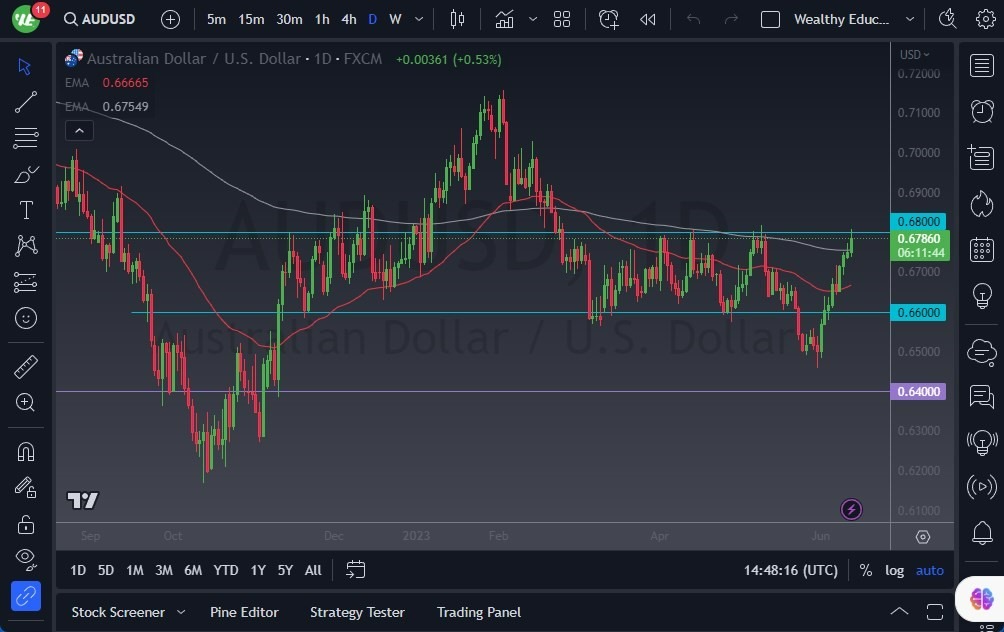This screenshot has width=1004, height=632.
Task: Switch to the Pine Editor tab
Action: (x=244, y=612)
